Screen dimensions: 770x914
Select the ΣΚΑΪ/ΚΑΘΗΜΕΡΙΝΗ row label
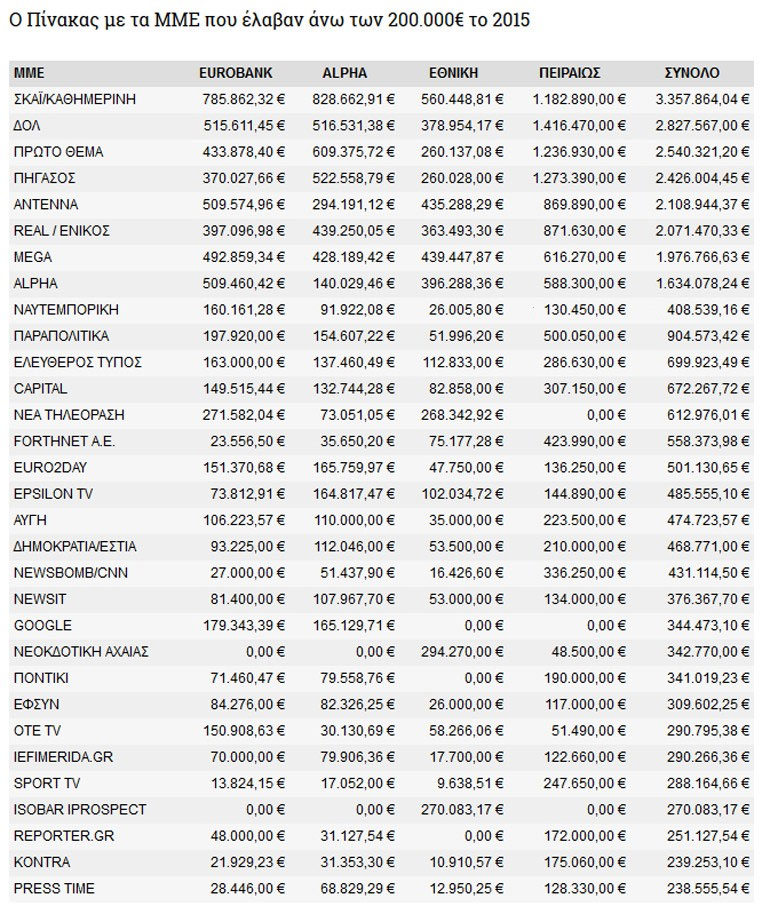pyautogui.click(x=75, y=100)
